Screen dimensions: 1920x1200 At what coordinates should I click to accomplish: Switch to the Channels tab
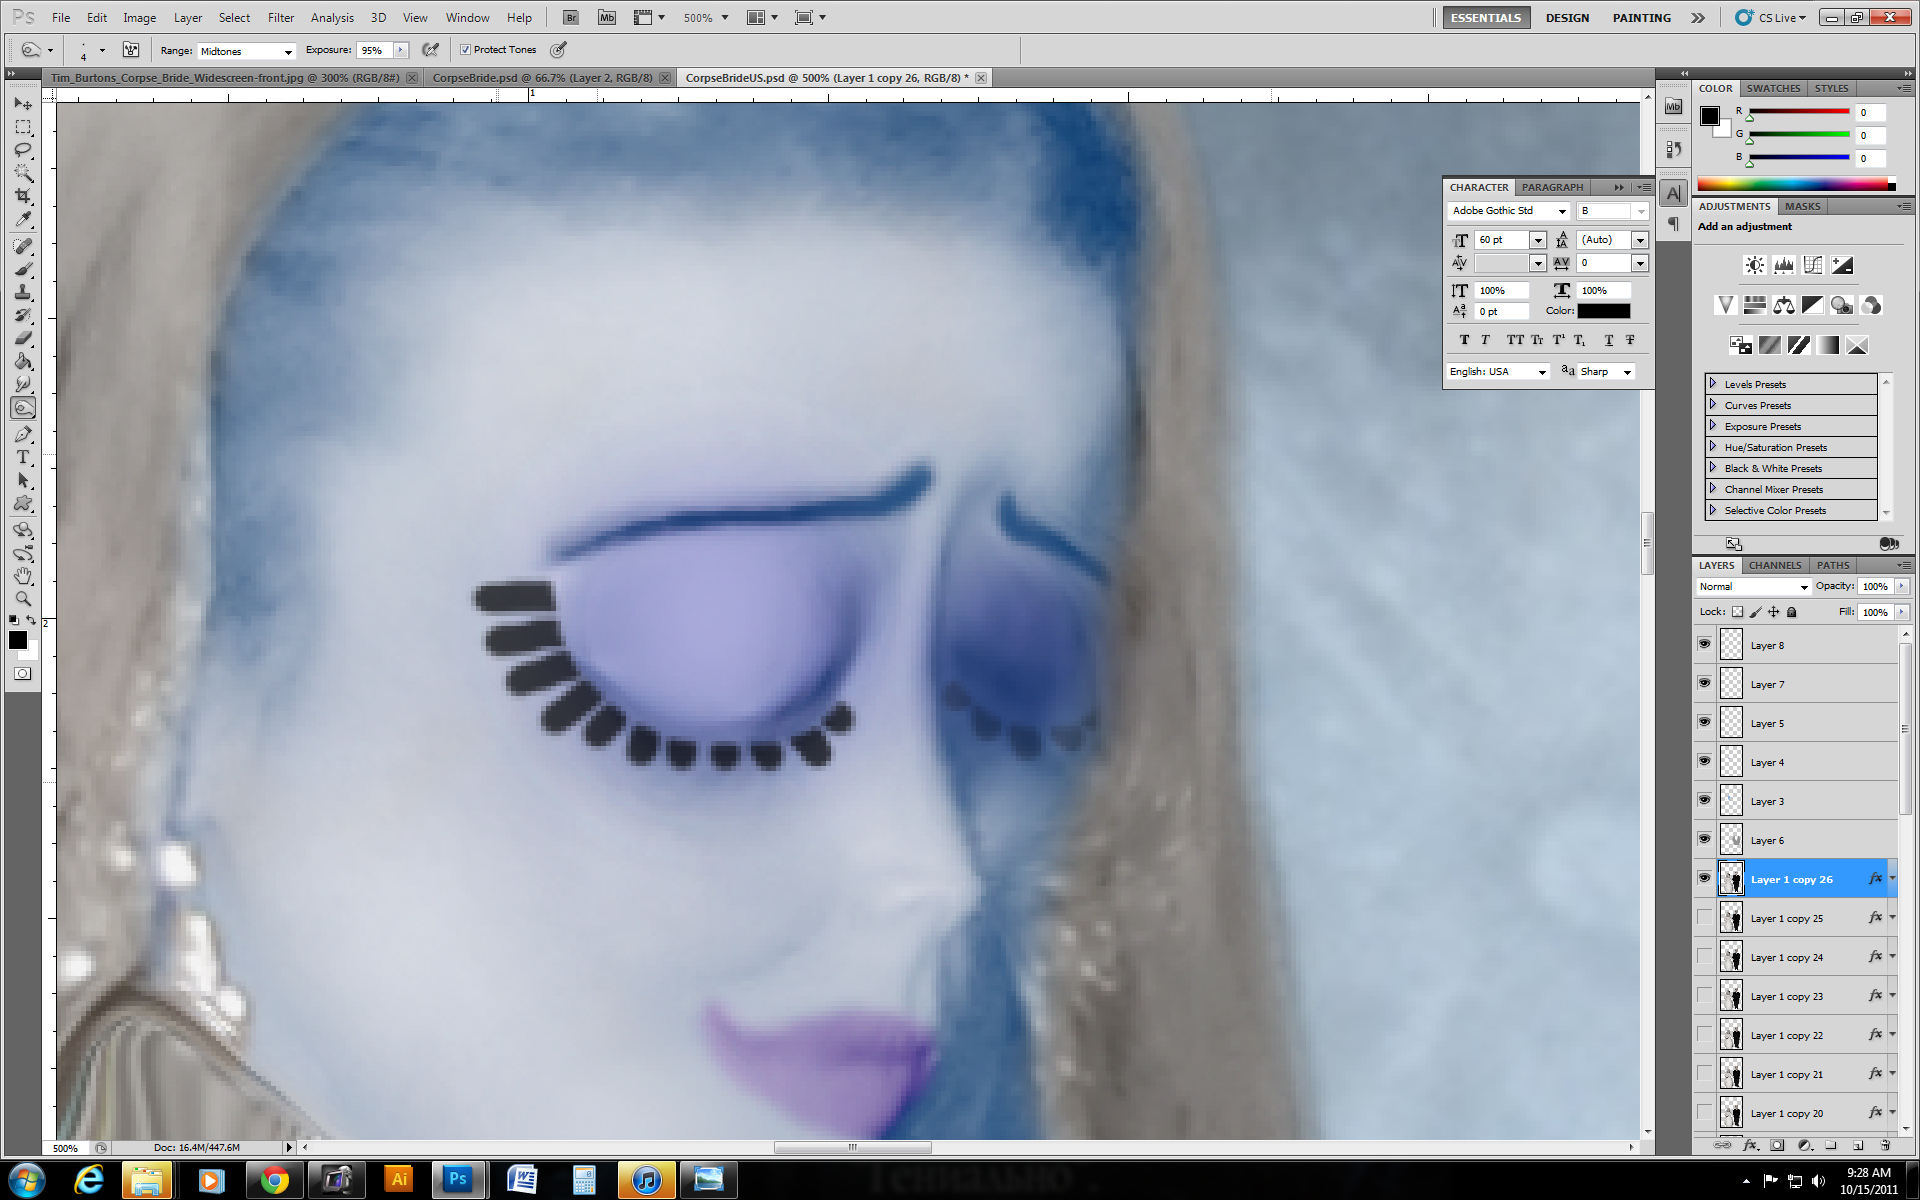[1775, 565]
